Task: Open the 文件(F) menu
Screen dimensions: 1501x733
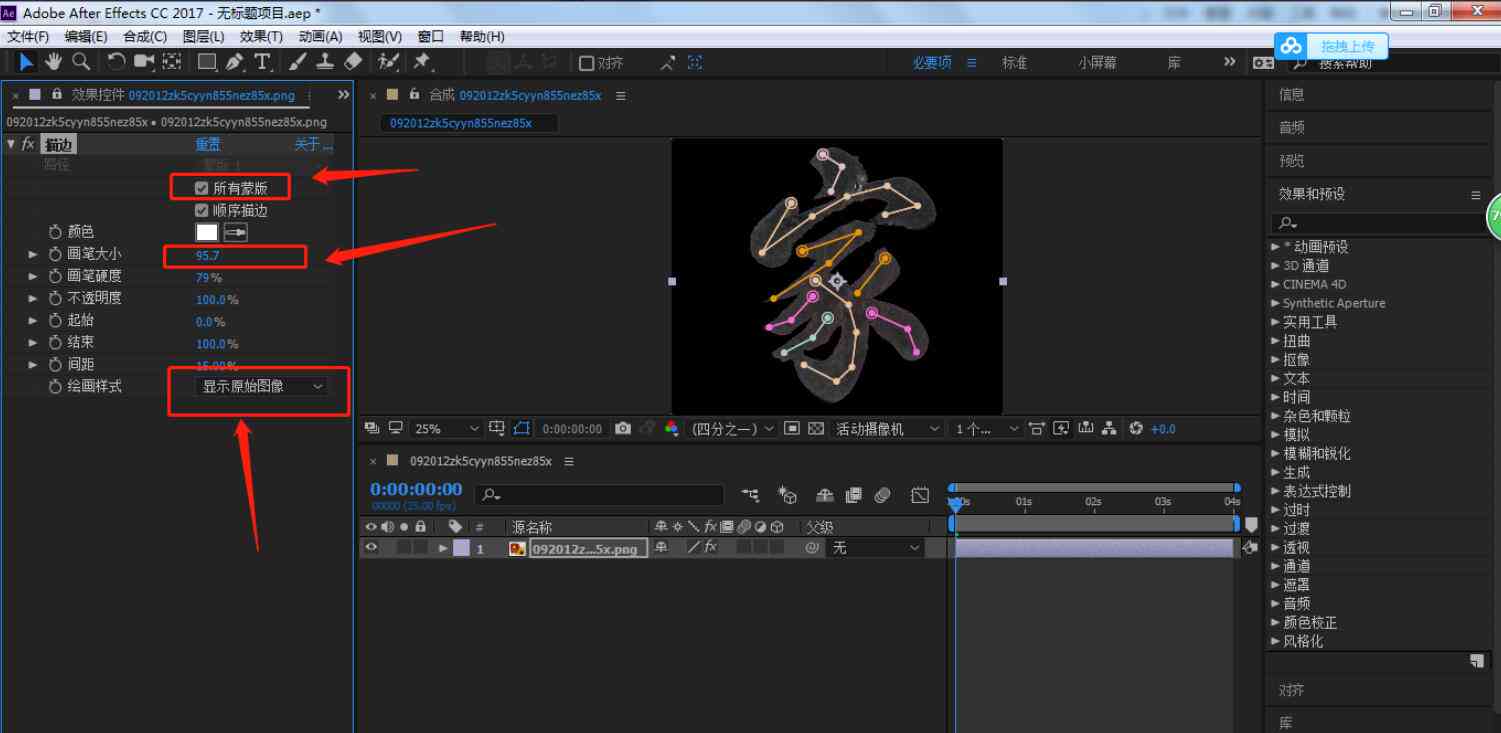Action: click(x=28, y=36)
